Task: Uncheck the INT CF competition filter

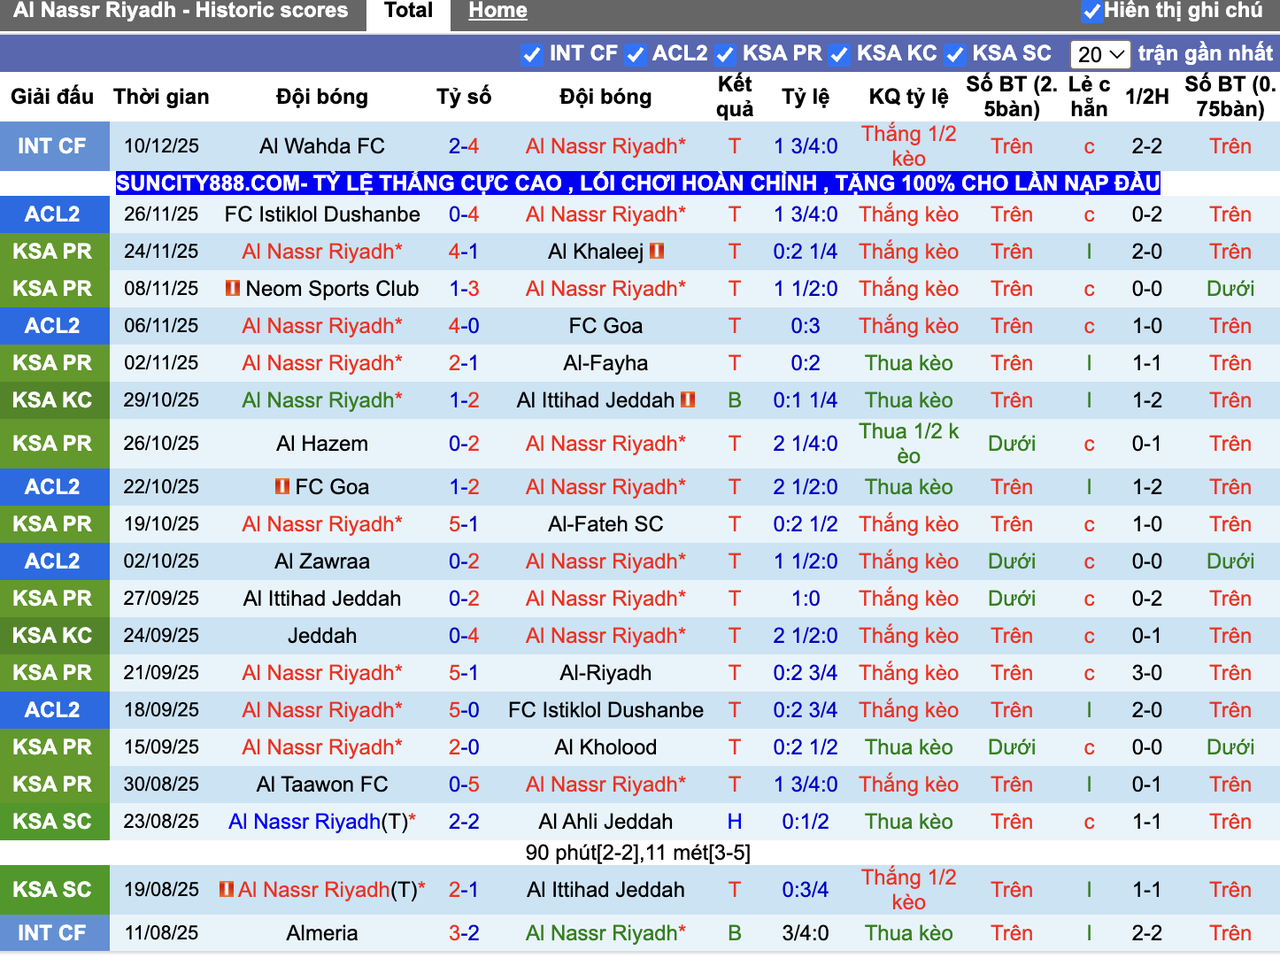Action: coord(533,54)
